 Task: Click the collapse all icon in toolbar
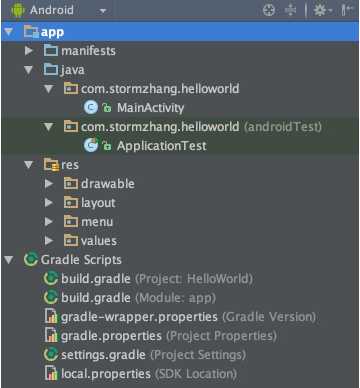coord(290,10)
